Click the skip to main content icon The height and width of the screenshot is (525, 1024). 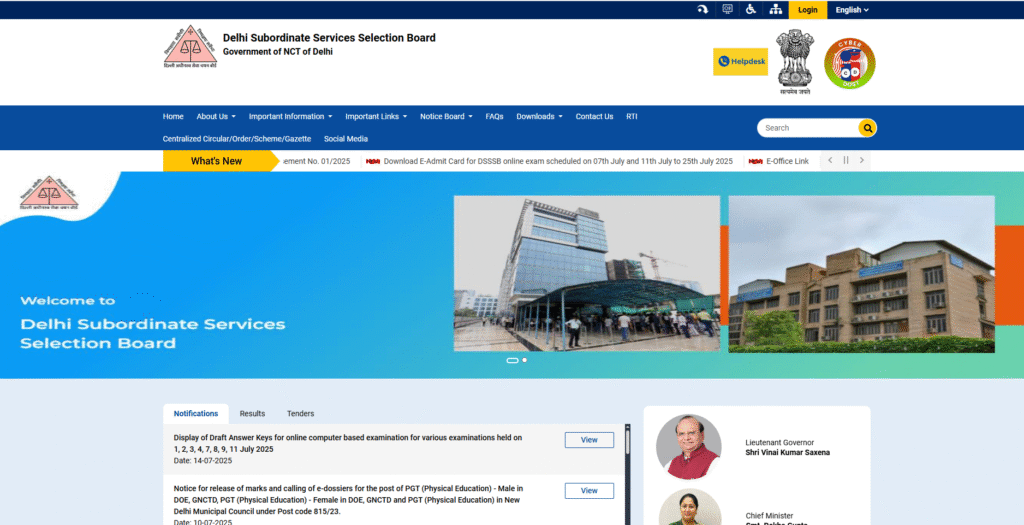click(x=703, y=9)
